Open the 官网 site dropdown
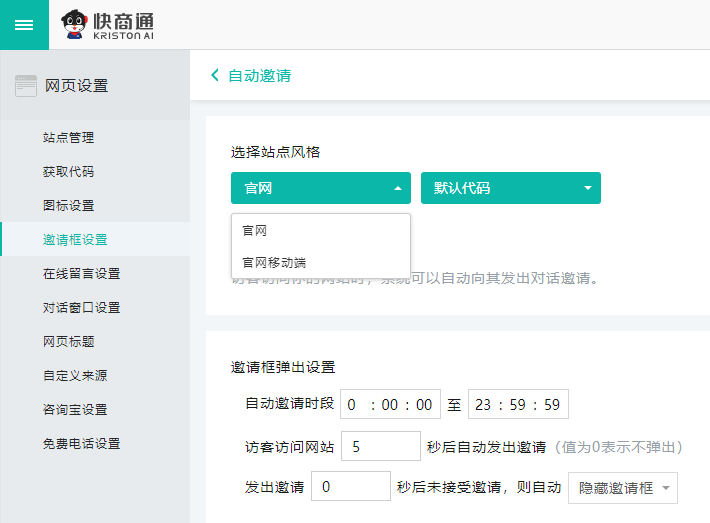The height and width of the screenshot is (523, 710). 320,188
